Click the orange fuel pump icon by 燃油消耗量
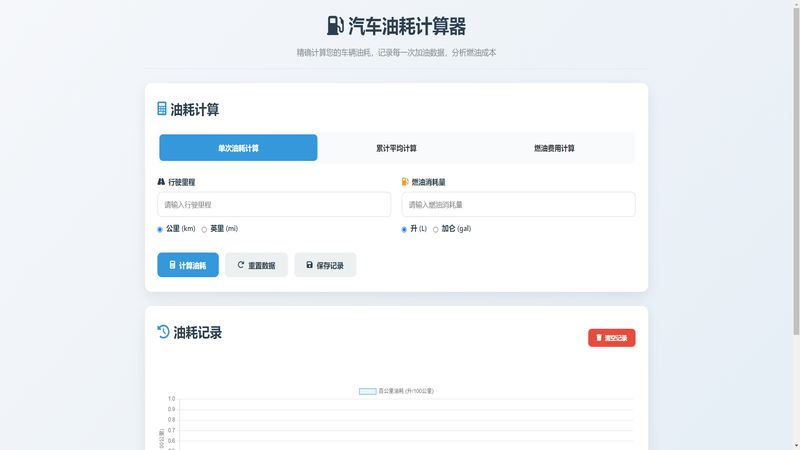The image size is (800, 450). click(x=405, y=182)
